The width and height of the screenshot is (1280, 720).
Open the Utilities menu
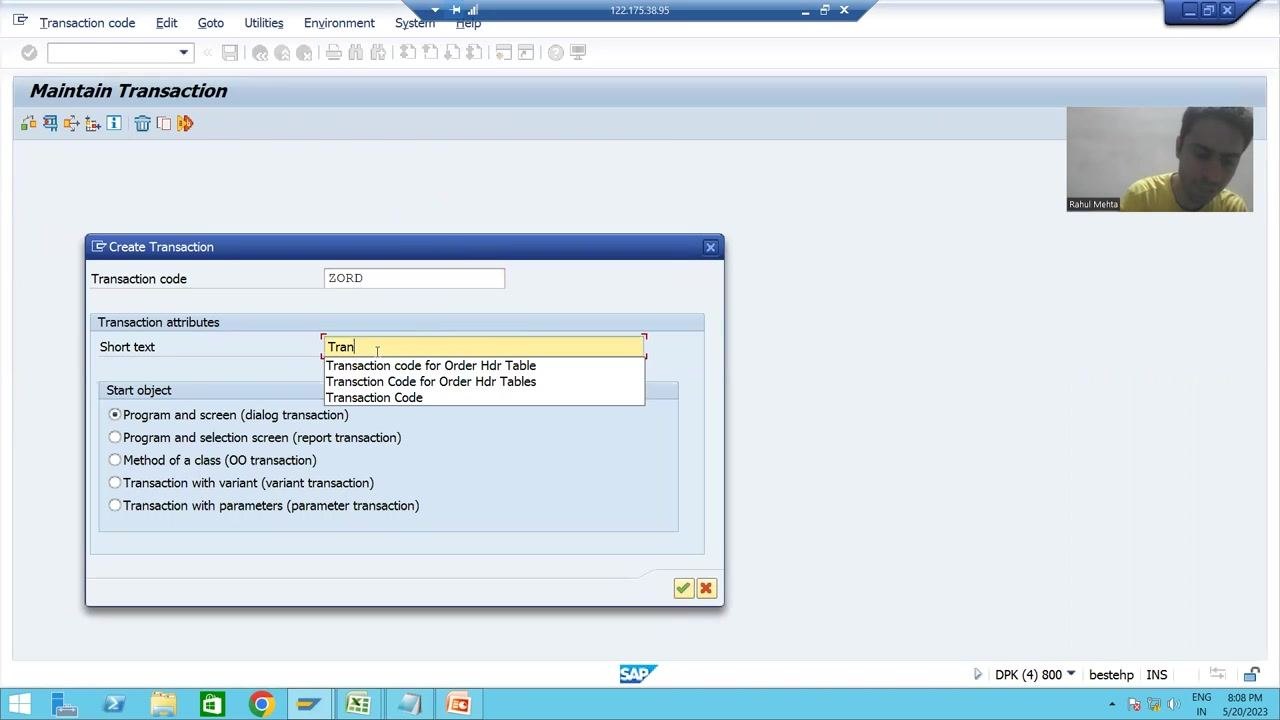[264, 23]
